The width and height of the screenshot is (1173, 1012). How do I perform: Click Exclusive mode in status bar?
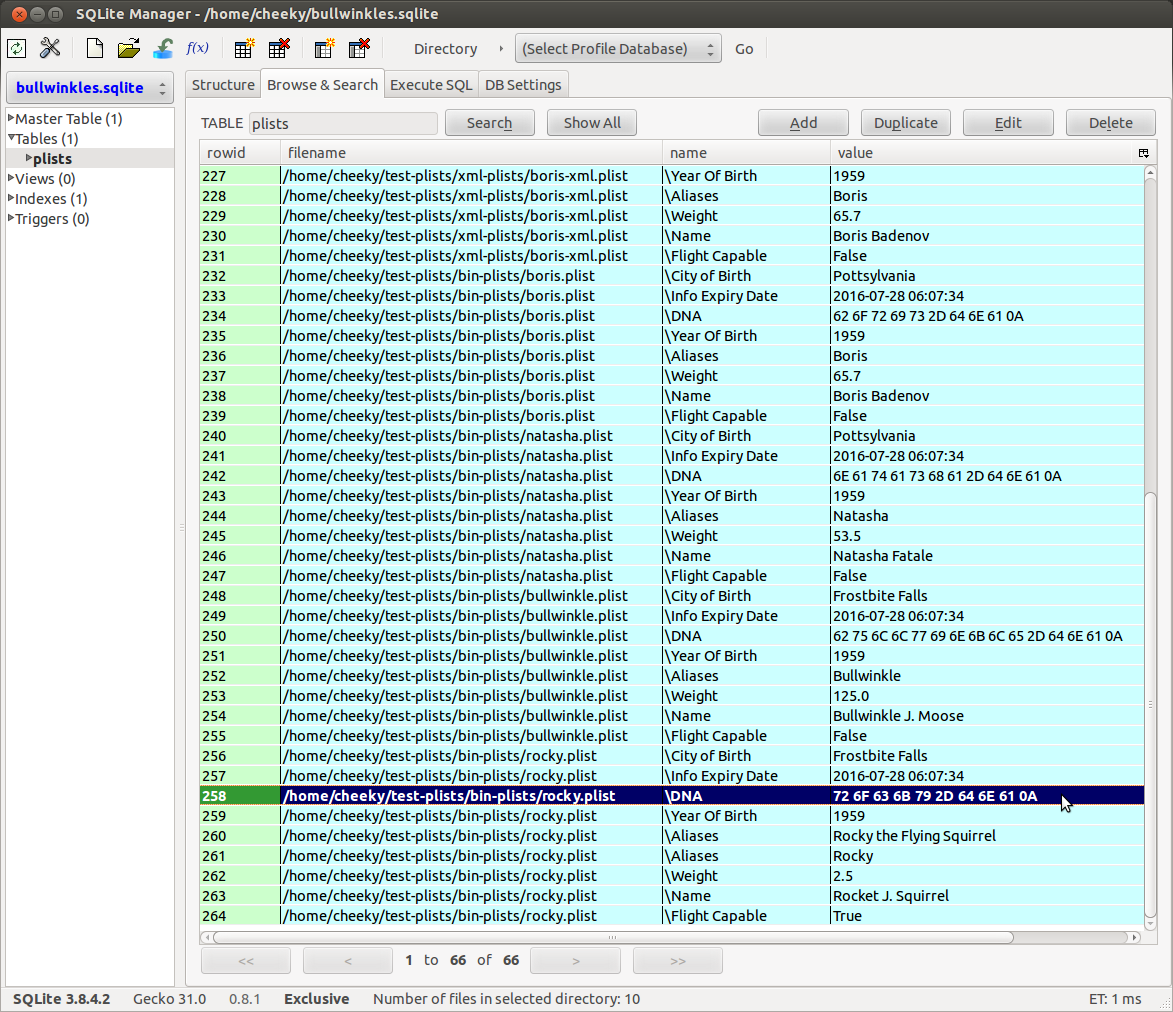(x=316, y=999)
